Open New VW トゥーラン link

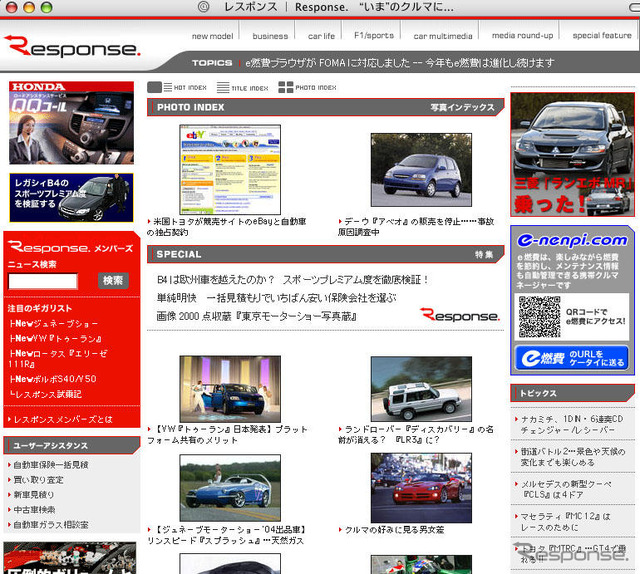pos(56,338)
